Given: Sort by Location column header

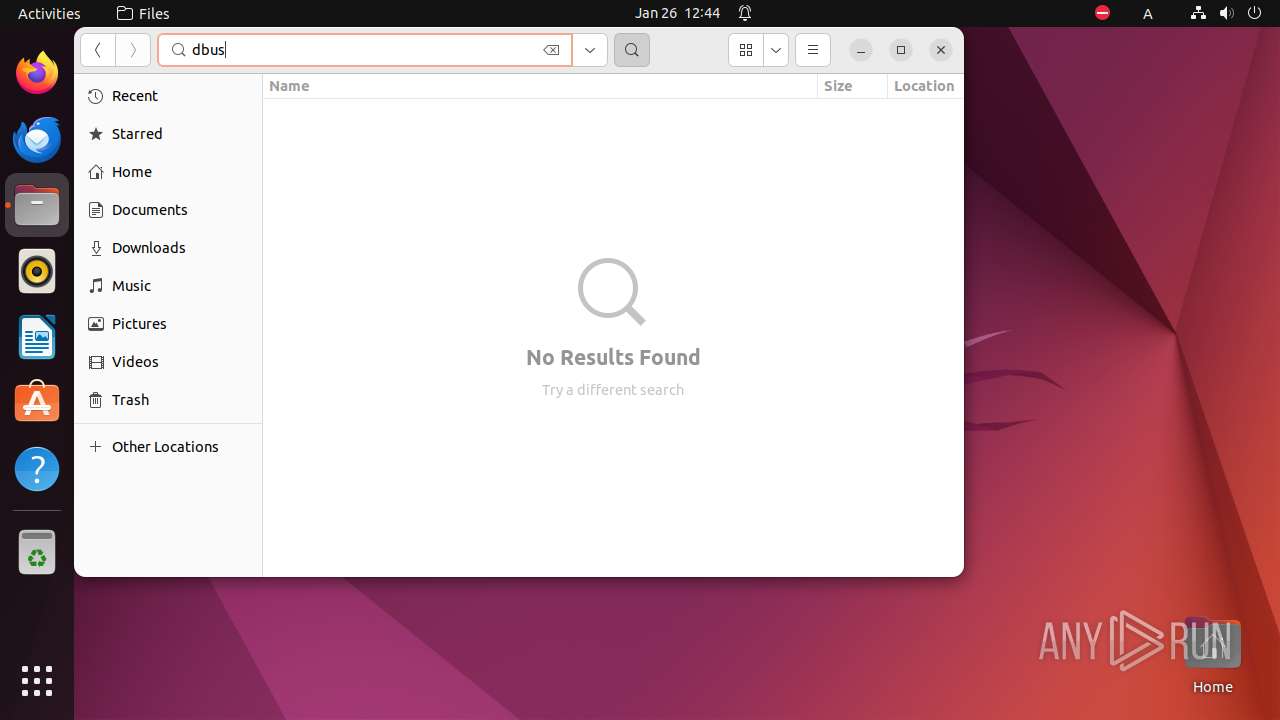Looking at the screenshot, I should pyautogui.click(x=925, y=86).
